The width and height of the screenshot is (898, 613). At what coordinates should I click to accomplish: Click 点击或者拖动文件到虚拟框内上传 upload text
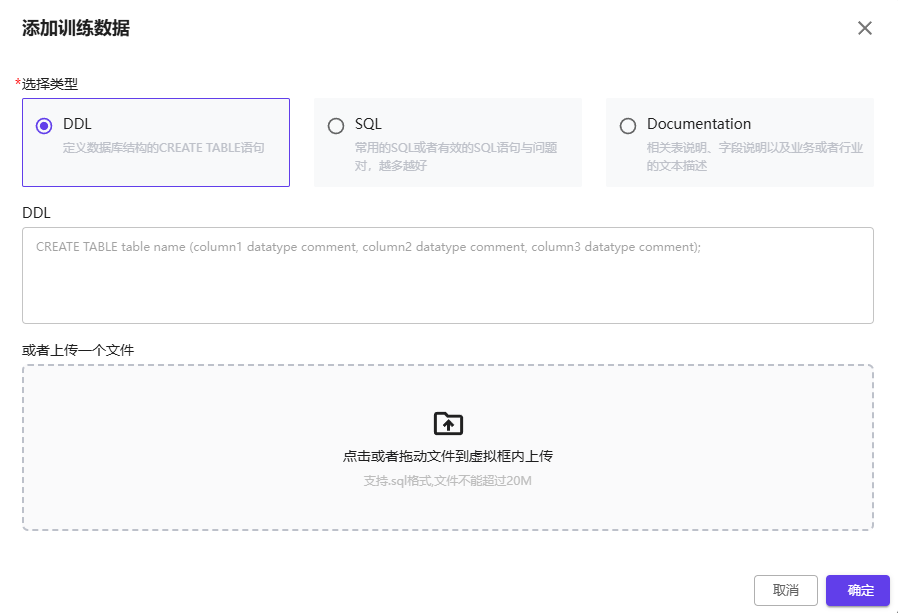pos(448,456)
